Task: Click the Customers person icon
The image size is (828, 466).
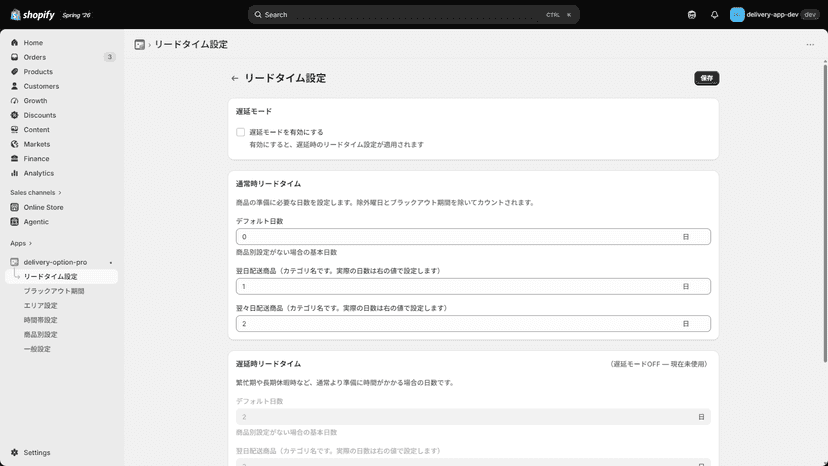Action: pos(14,86)
